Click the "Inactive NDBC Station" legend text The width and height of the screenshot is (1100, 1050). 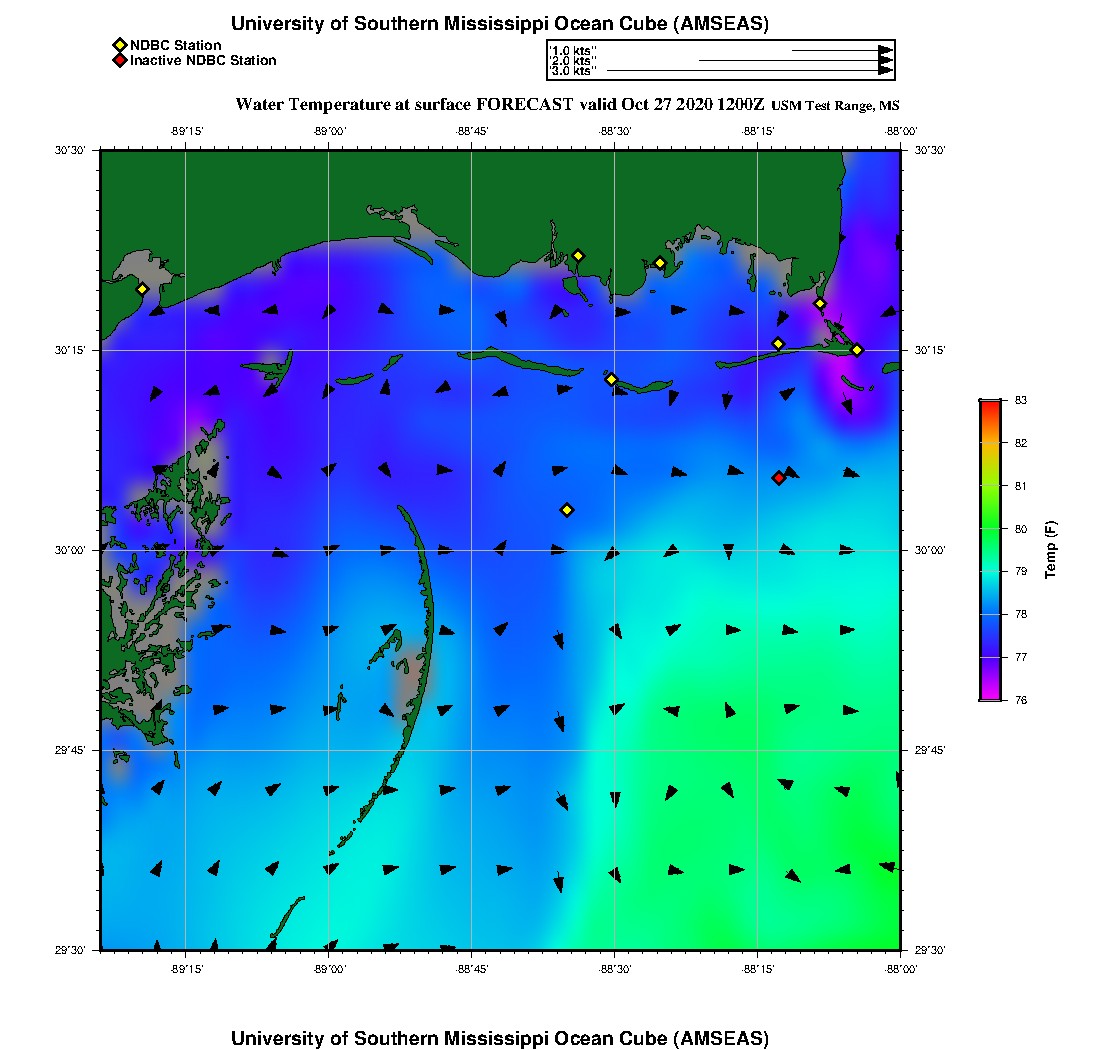click(203, 60)
